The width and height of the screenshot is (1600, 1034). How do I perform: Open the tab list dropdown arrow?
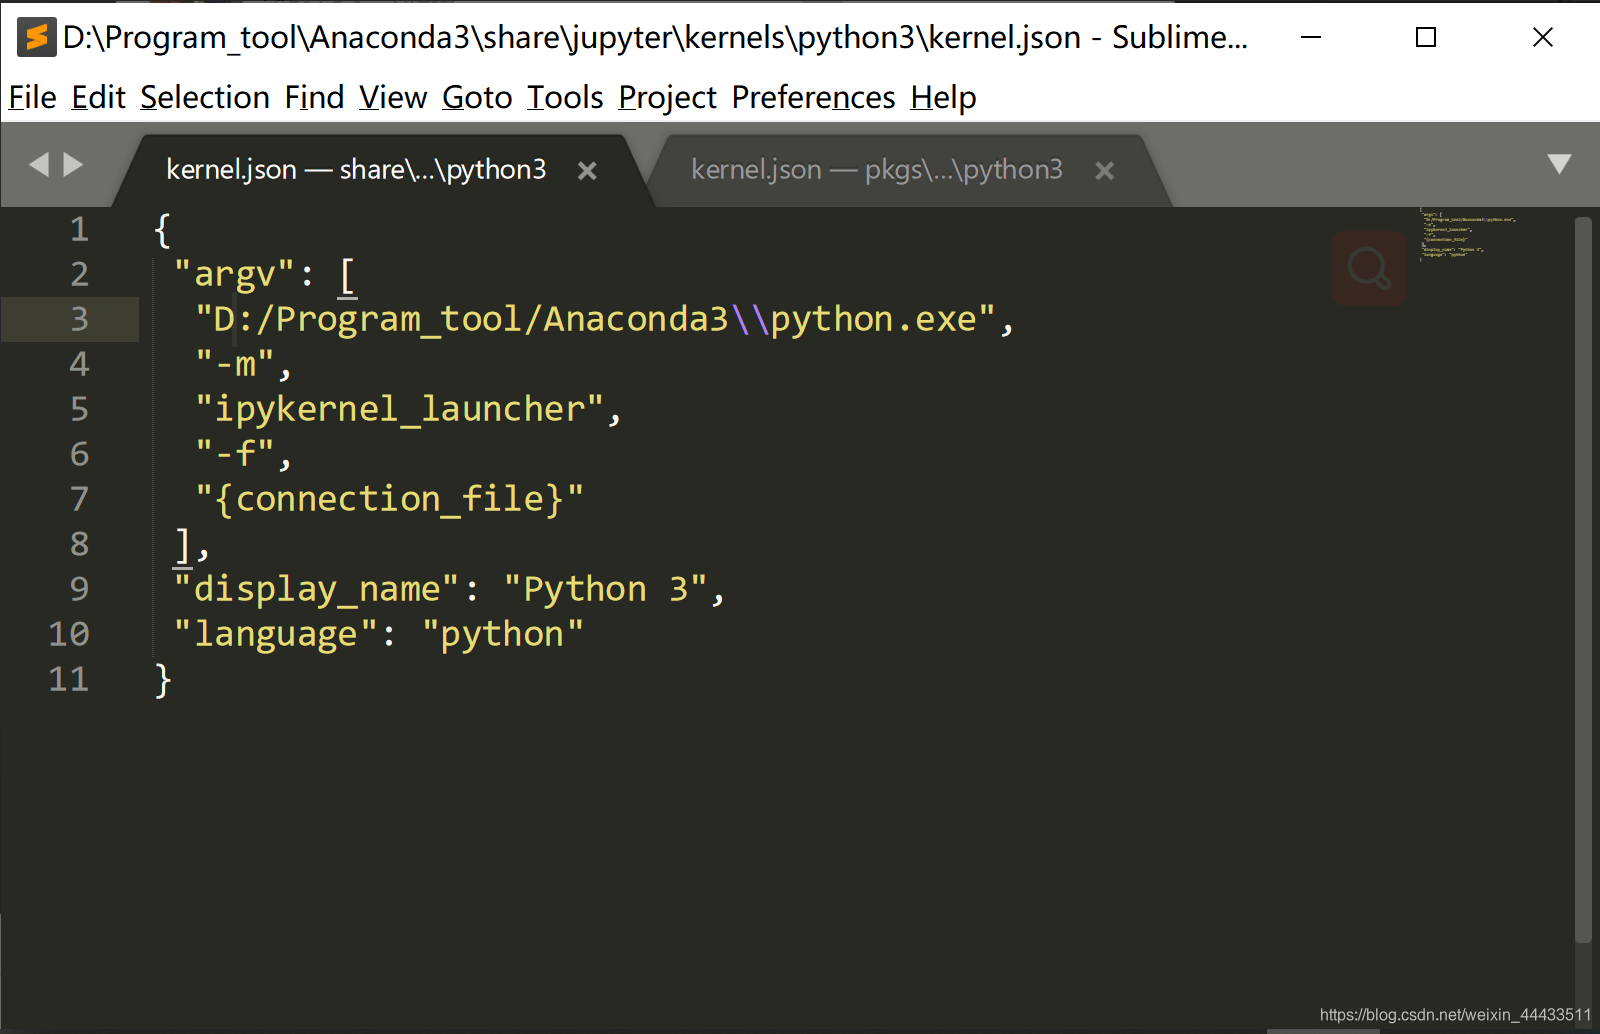point(1559,164)
